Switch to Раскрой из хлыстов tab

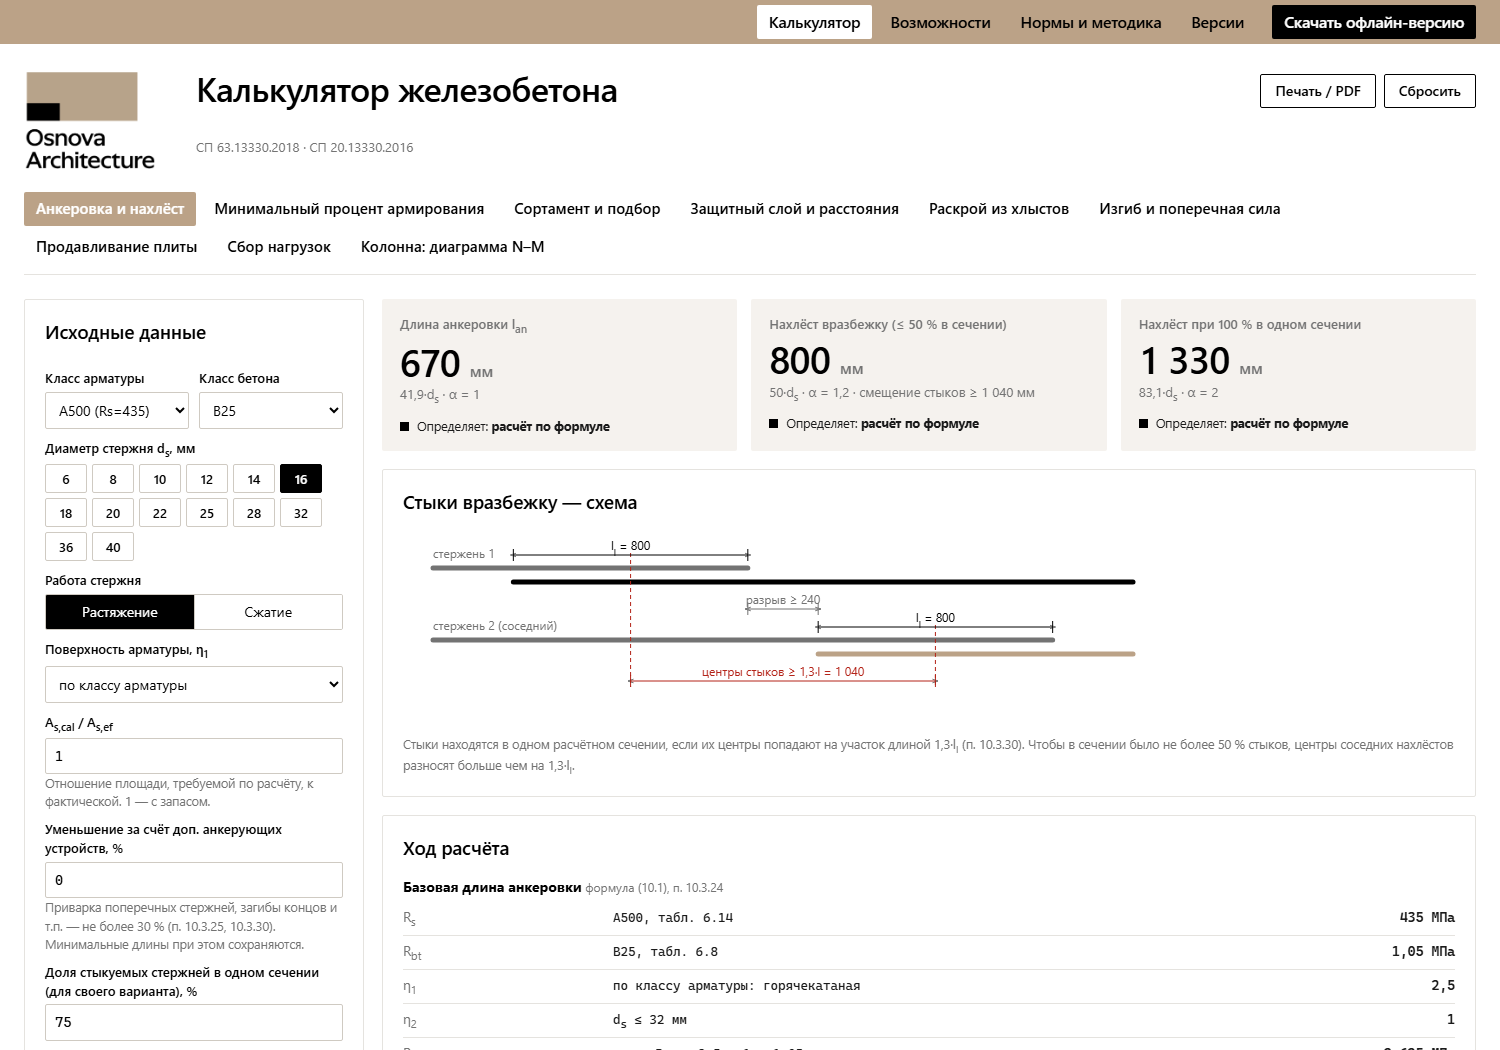[x=999, y=209]
